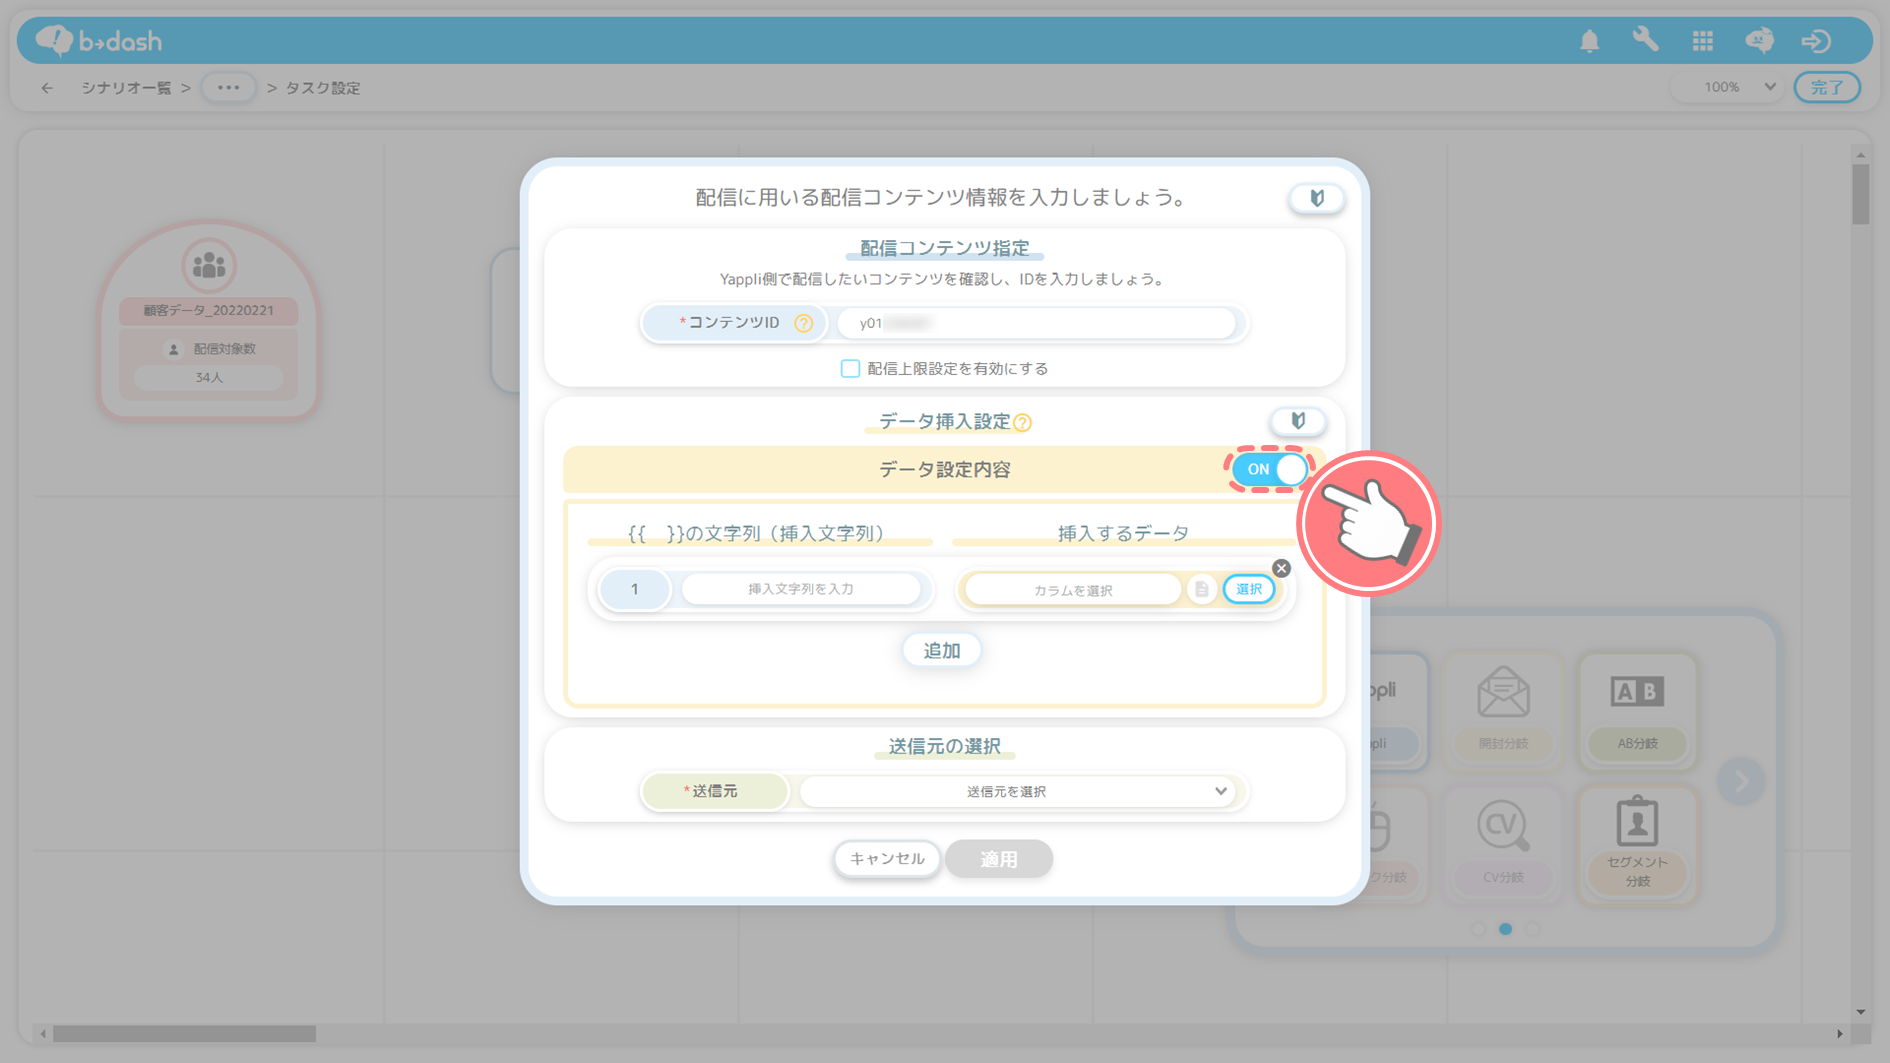Image resolution: width=1890 pixels, height=1063 pixels.
Task: Click the scroll down arrow
Action: (1860, 1012)
